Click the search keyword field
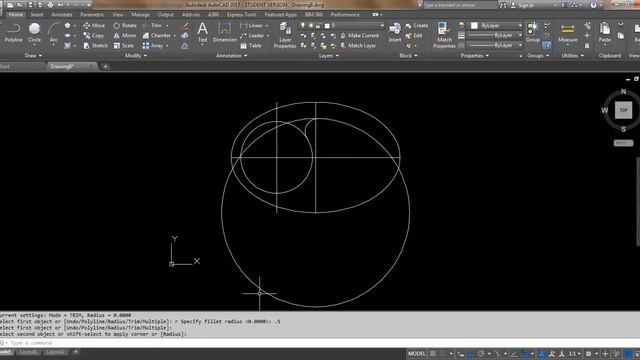640x360 pixels. point(460,5)
